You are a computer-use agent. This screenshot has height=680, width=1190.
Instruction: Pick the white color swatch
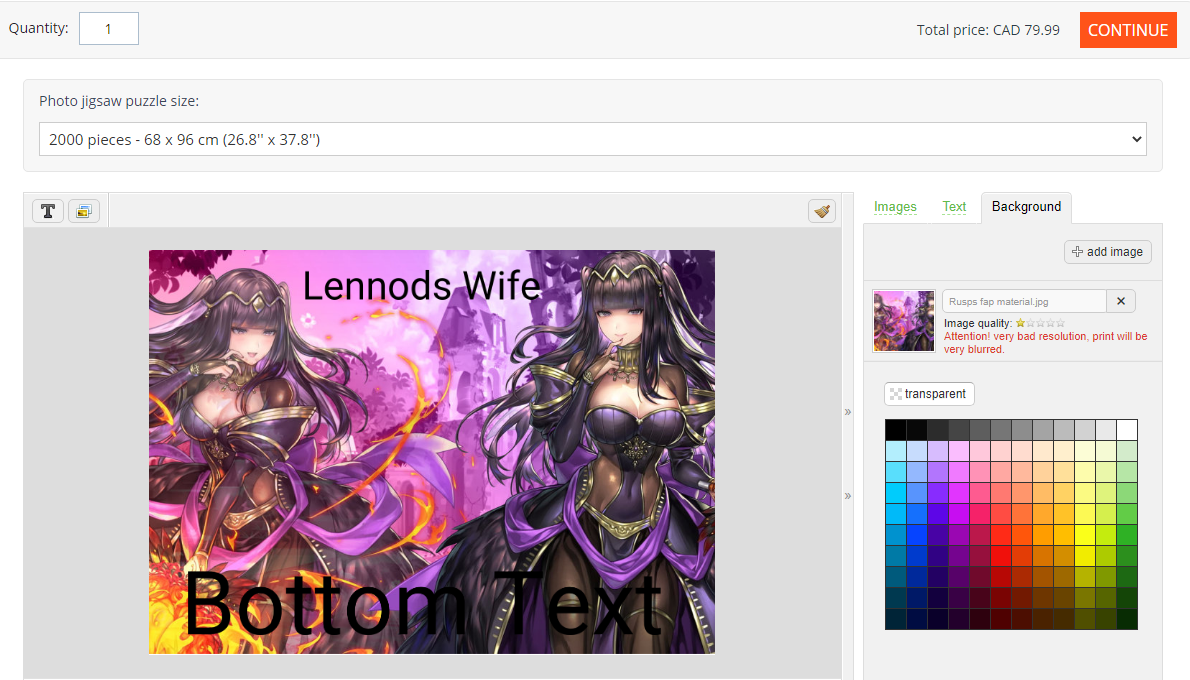[x=1127, y=430]
